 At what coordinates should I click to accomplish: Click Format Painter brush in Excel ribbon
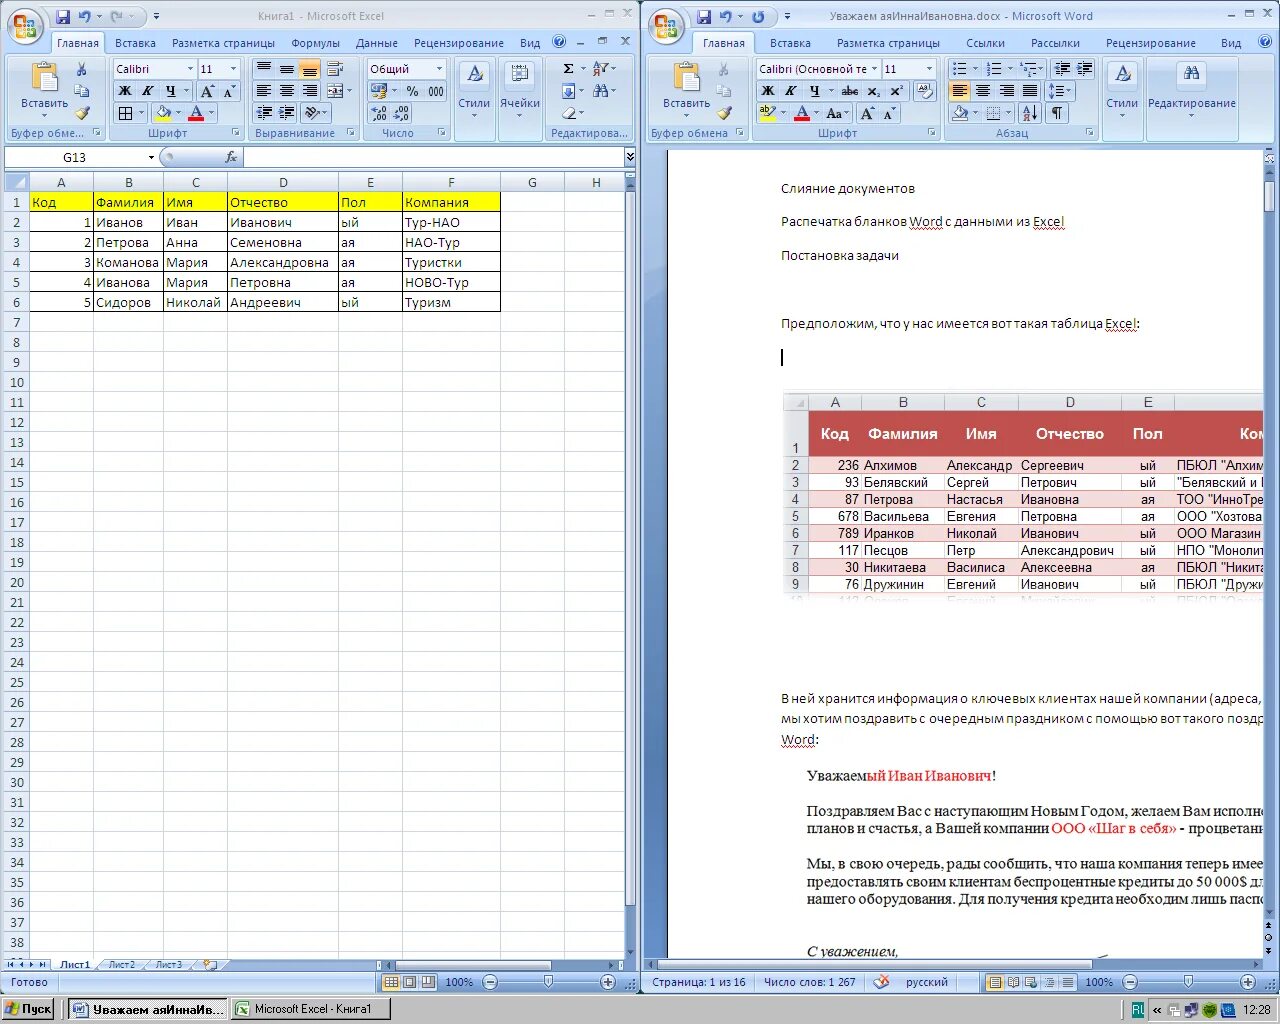pyautogui.click(x=82, y=113)
